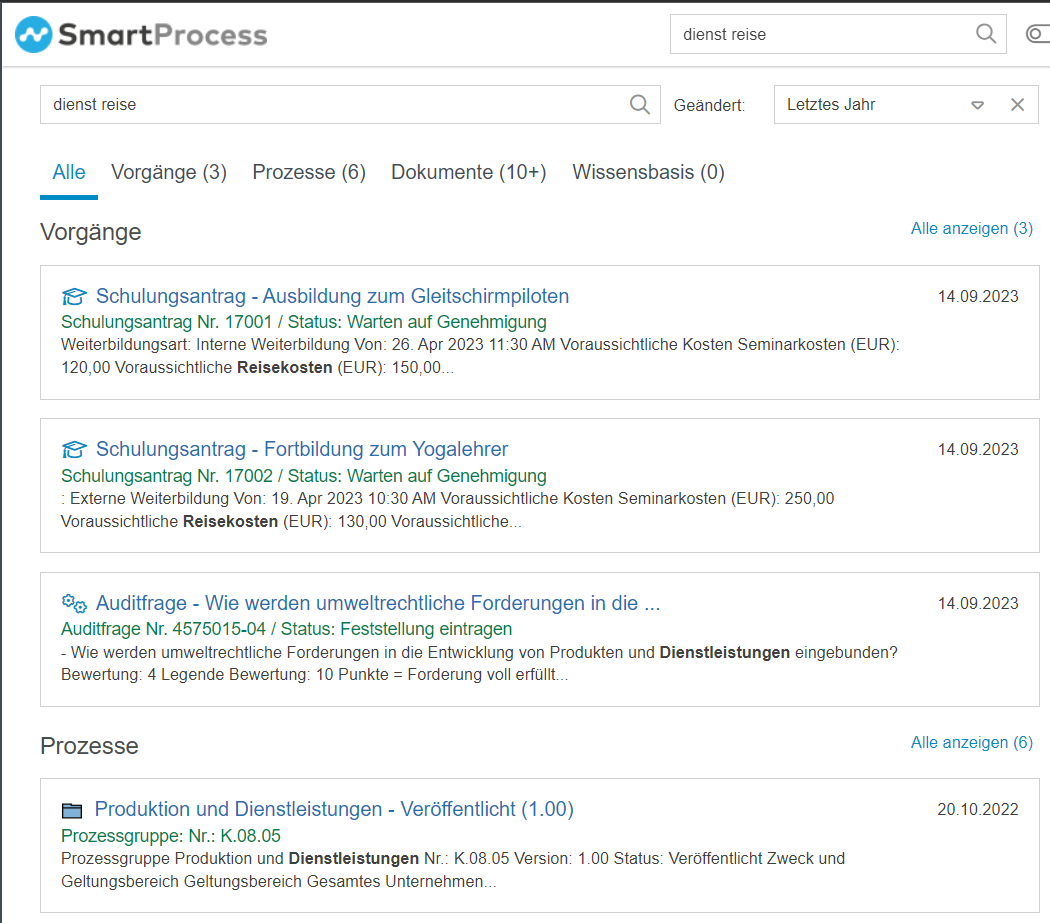
Task: Open the Prozesse (6) tab
Action: [x=309, y=172]
